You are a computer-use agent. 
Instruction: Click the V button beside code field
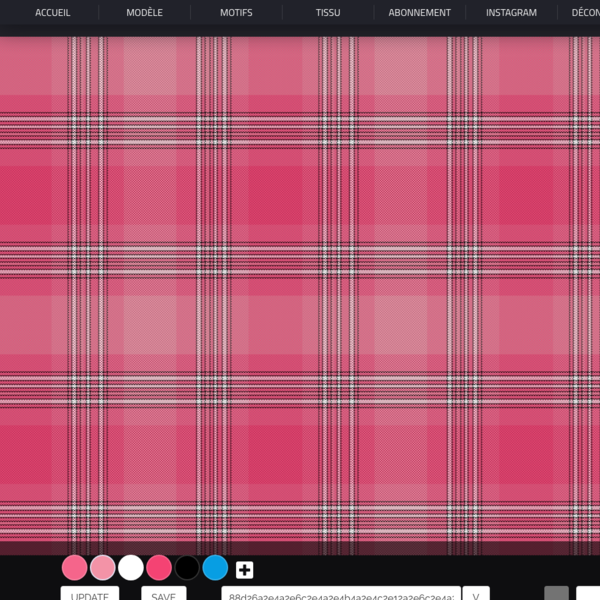pyautogui.click(x=476, y=593)
